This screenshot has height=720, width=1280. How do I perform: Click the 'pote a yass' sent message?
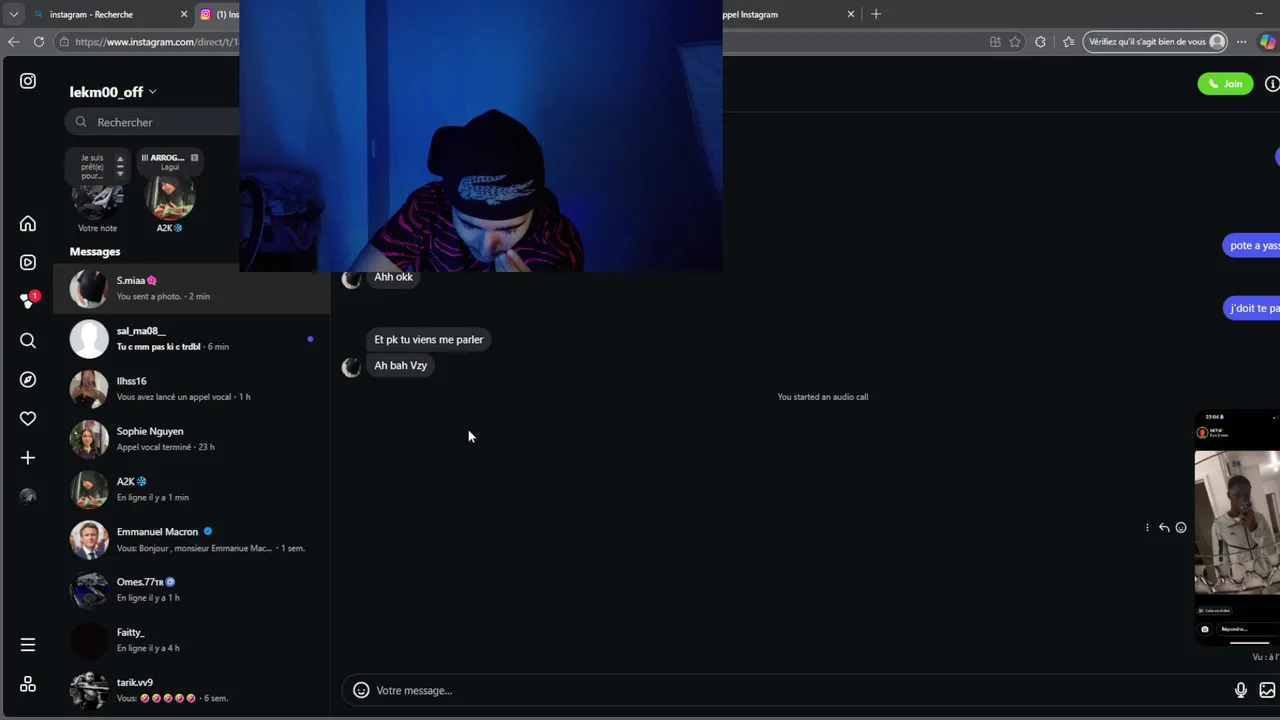click(1252, 246)
